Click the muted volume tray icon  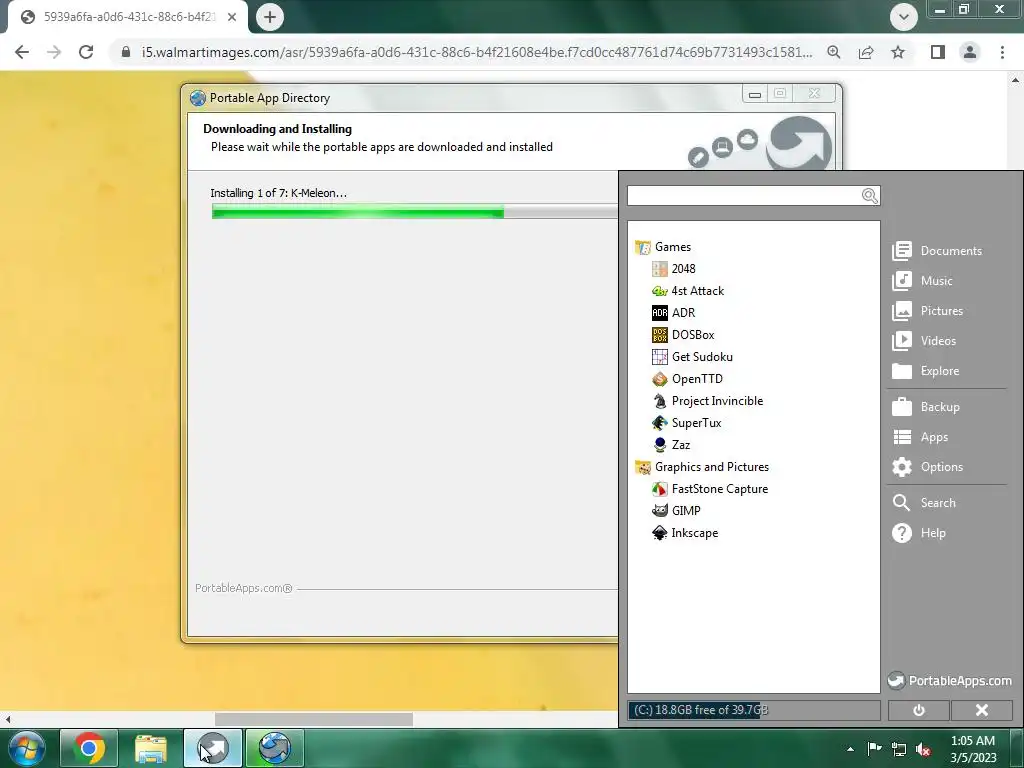coord(923,750)
